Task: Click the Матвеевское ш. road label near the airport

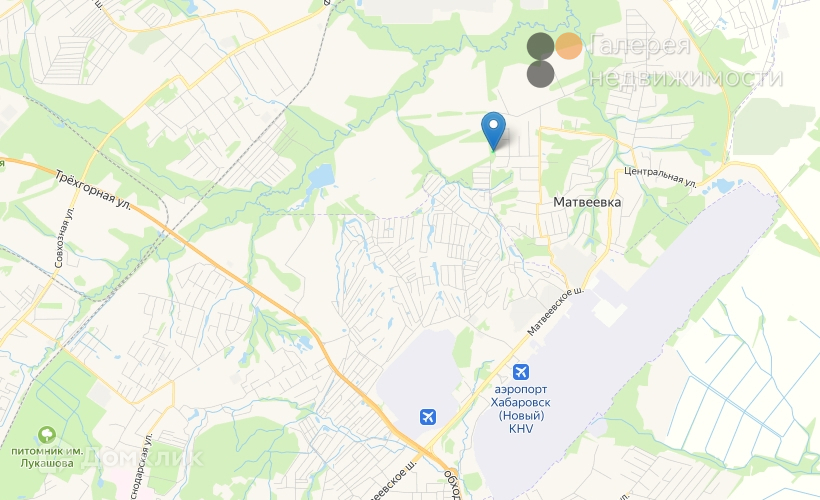Action: pos(555,311)
